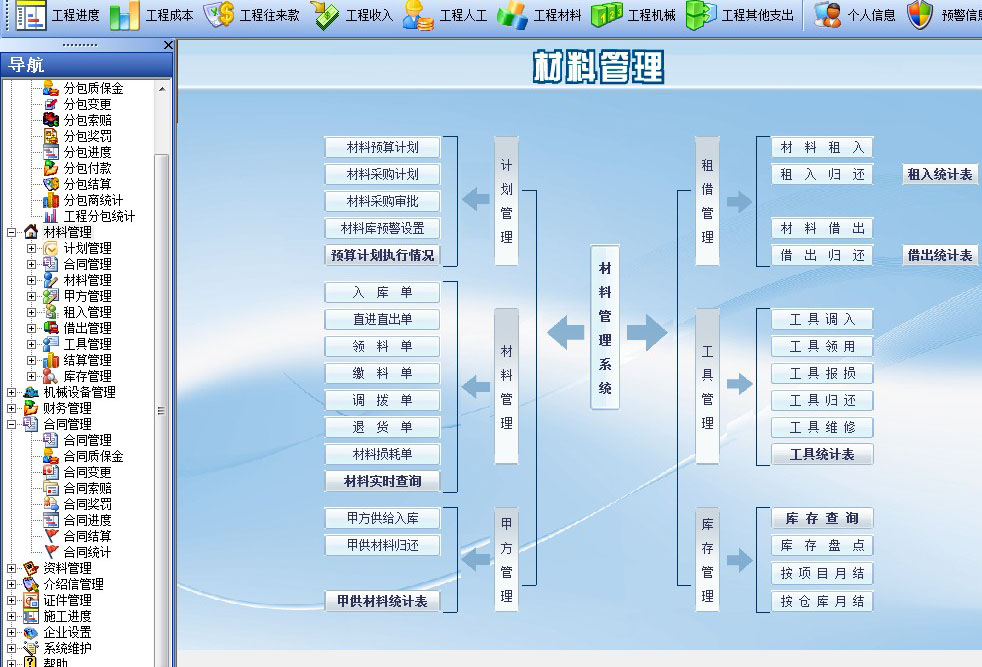Click the 预警信息 shield icon
This screenshot has width=982, height=667.
tap(921, 16)
